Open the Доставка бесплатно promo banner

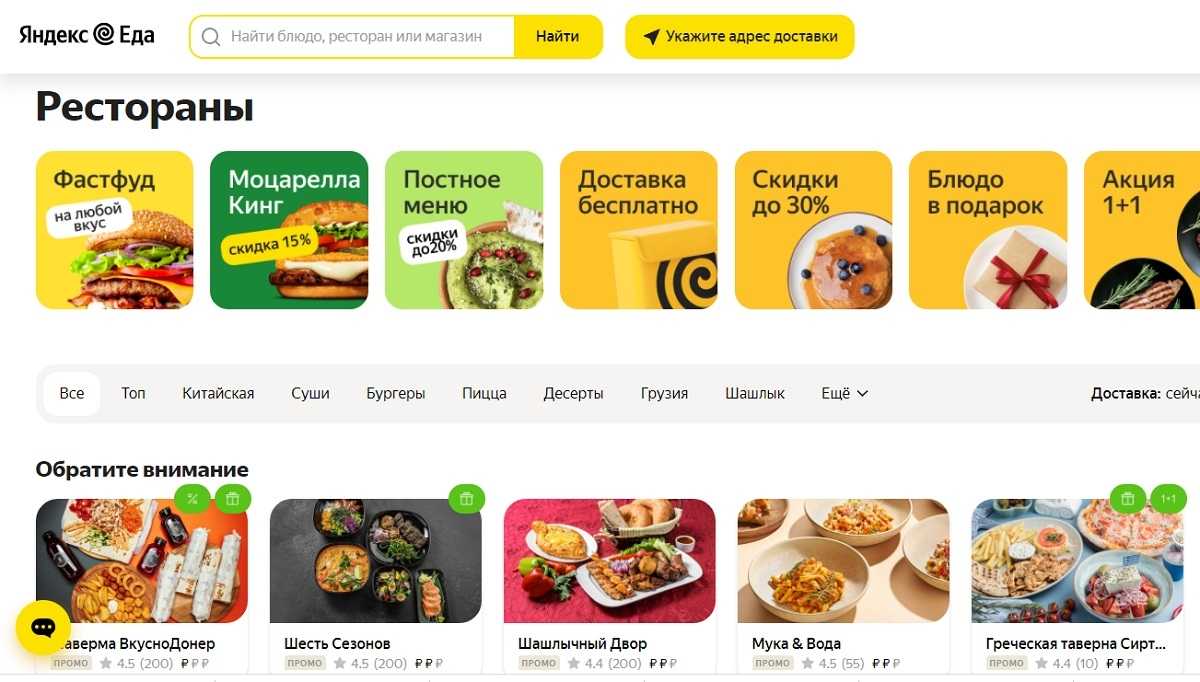(x=639, y=230)
